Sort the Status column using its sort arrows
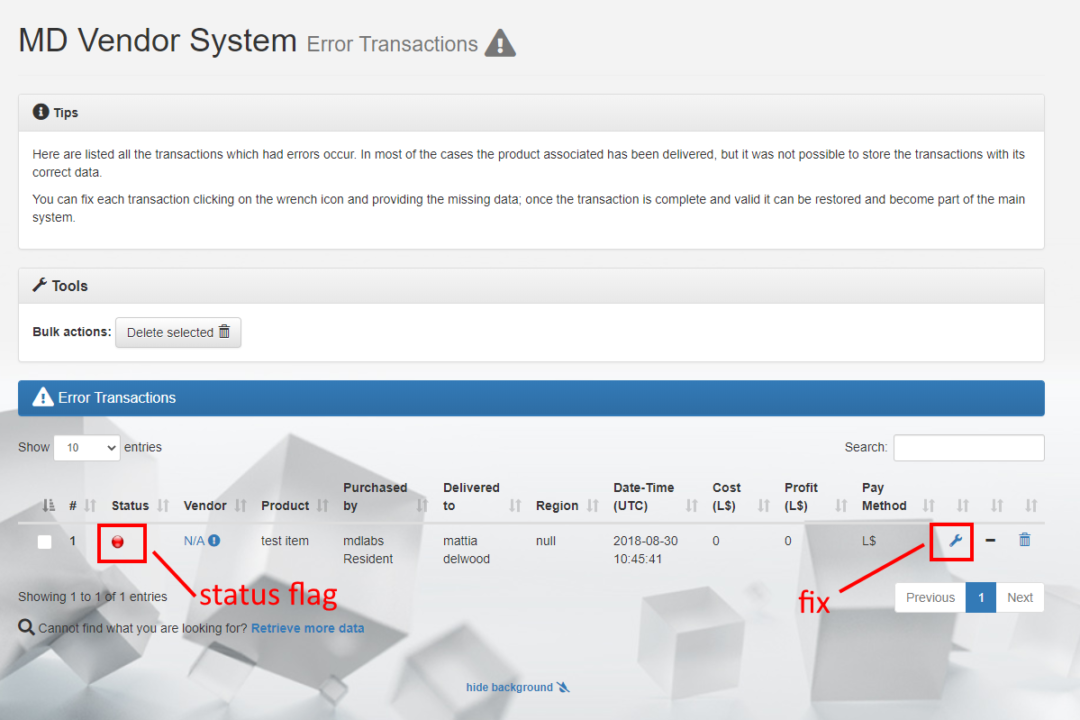Viewport: 1080px width, 720px height. pyautogui.click(x=162, y=505)
